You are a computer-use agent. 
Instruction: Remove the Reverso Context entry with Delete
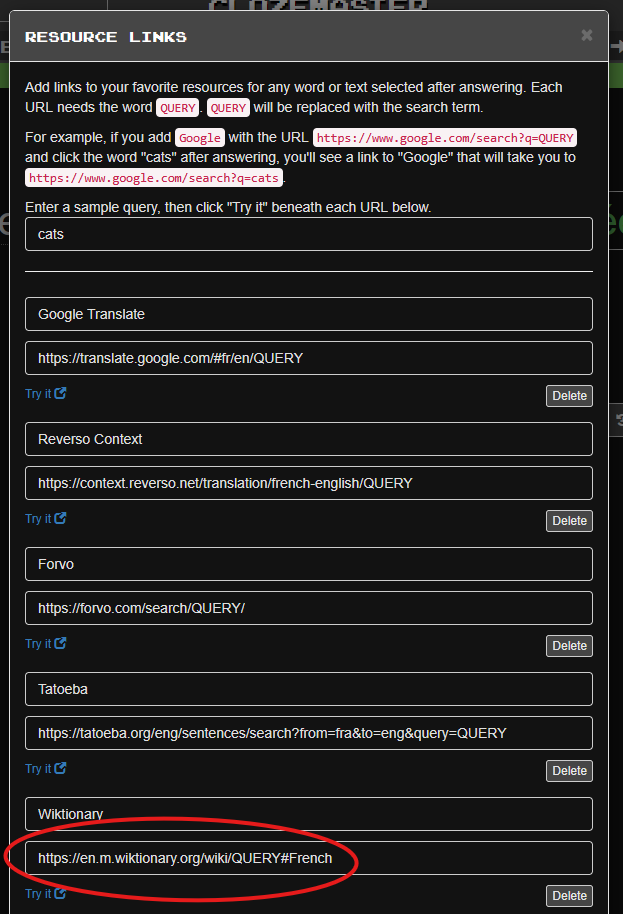tap(569, 521)
